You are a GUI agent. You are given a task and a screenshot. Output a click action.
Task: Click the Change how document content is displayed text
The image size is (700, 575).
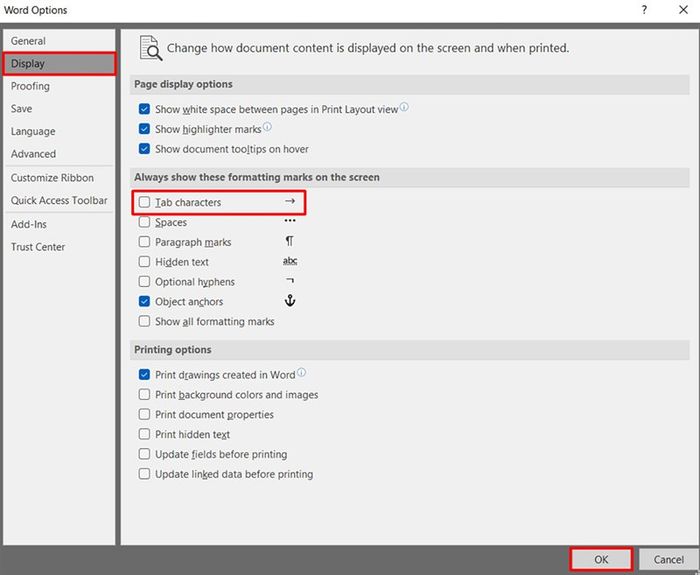coord(368,48)
